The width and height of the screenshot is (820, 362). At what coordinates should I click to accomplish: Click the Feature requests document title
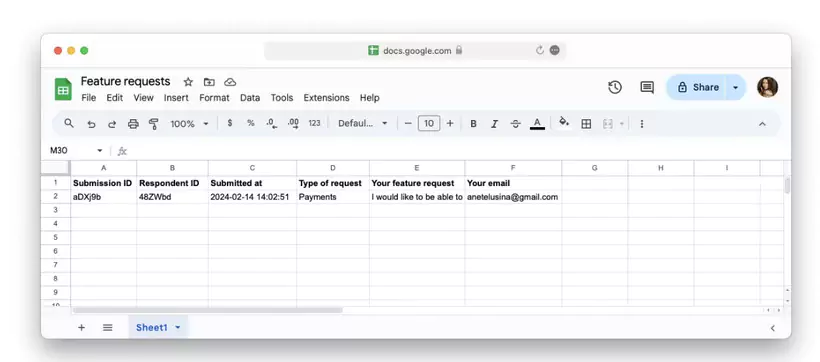(126, 82)
